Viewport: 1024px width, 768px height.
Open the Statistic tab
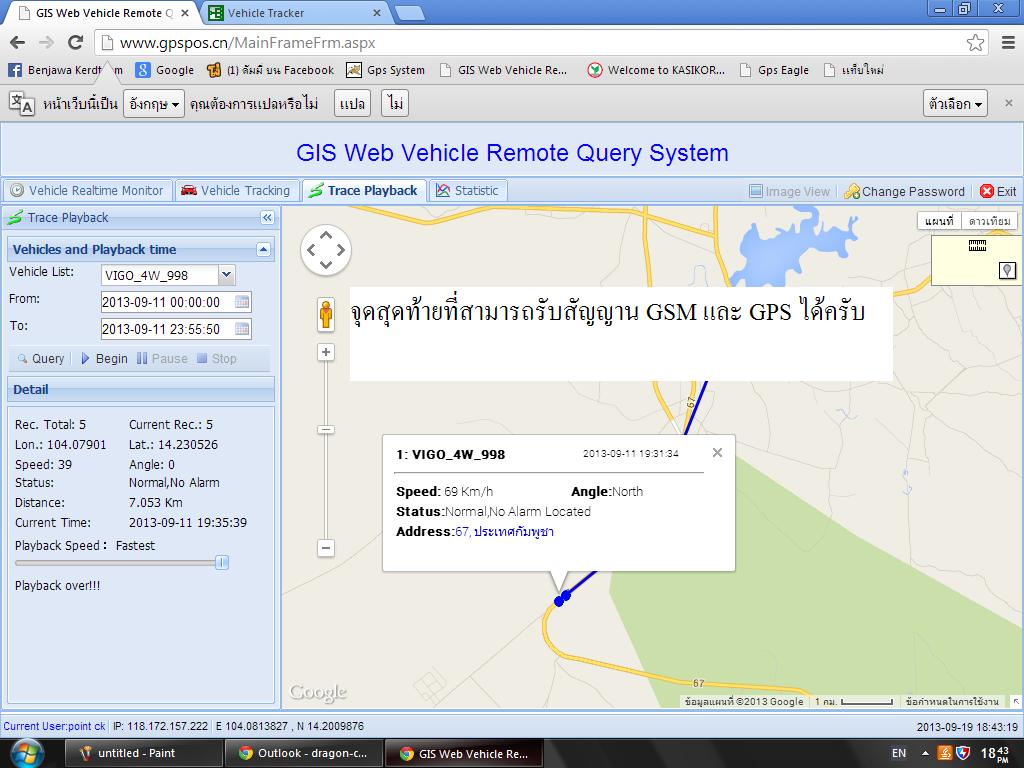[468, 191]
